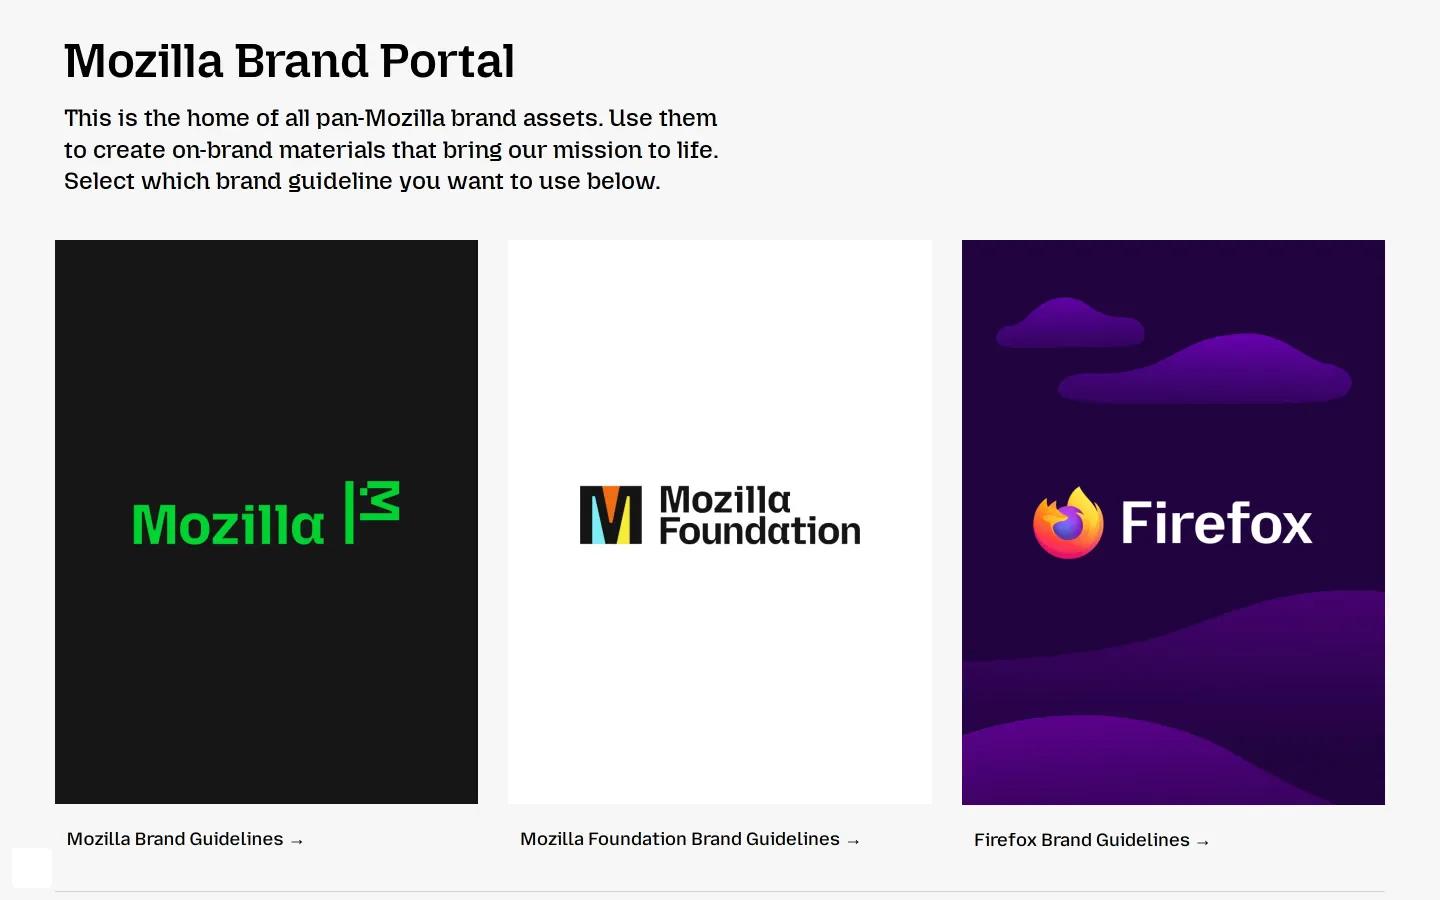Open Mozilla Brand Guidelines link
This screenshot has width=1440, height=900.
coord(185,839)
